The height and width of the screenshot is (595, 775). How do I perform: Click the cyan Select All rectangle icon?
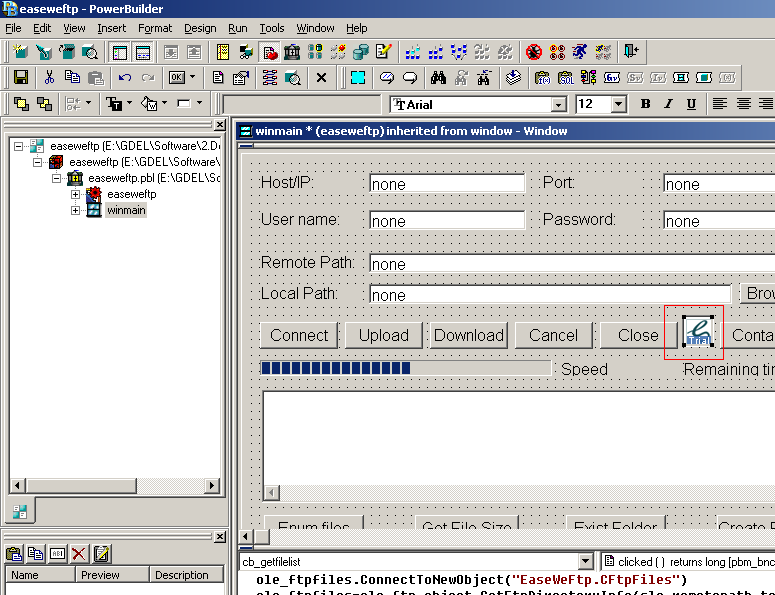[357, 78]
